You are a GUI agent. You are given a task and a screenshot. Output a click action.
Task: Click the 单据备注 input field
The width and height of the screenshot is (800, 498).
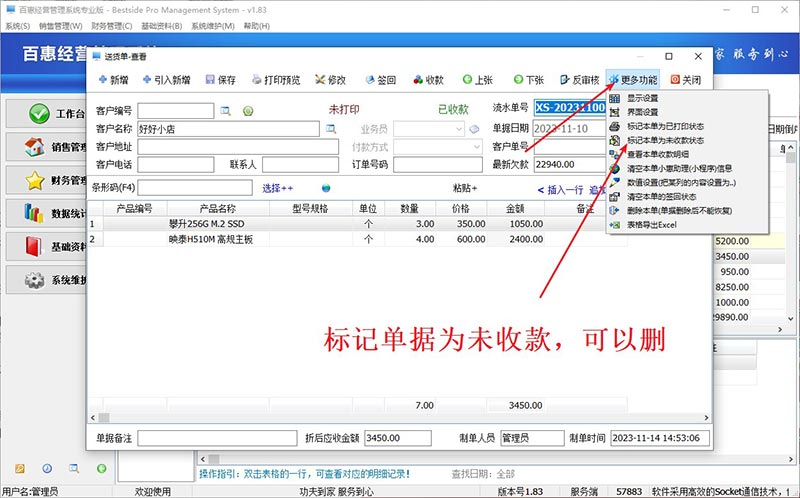coord(217,438)
